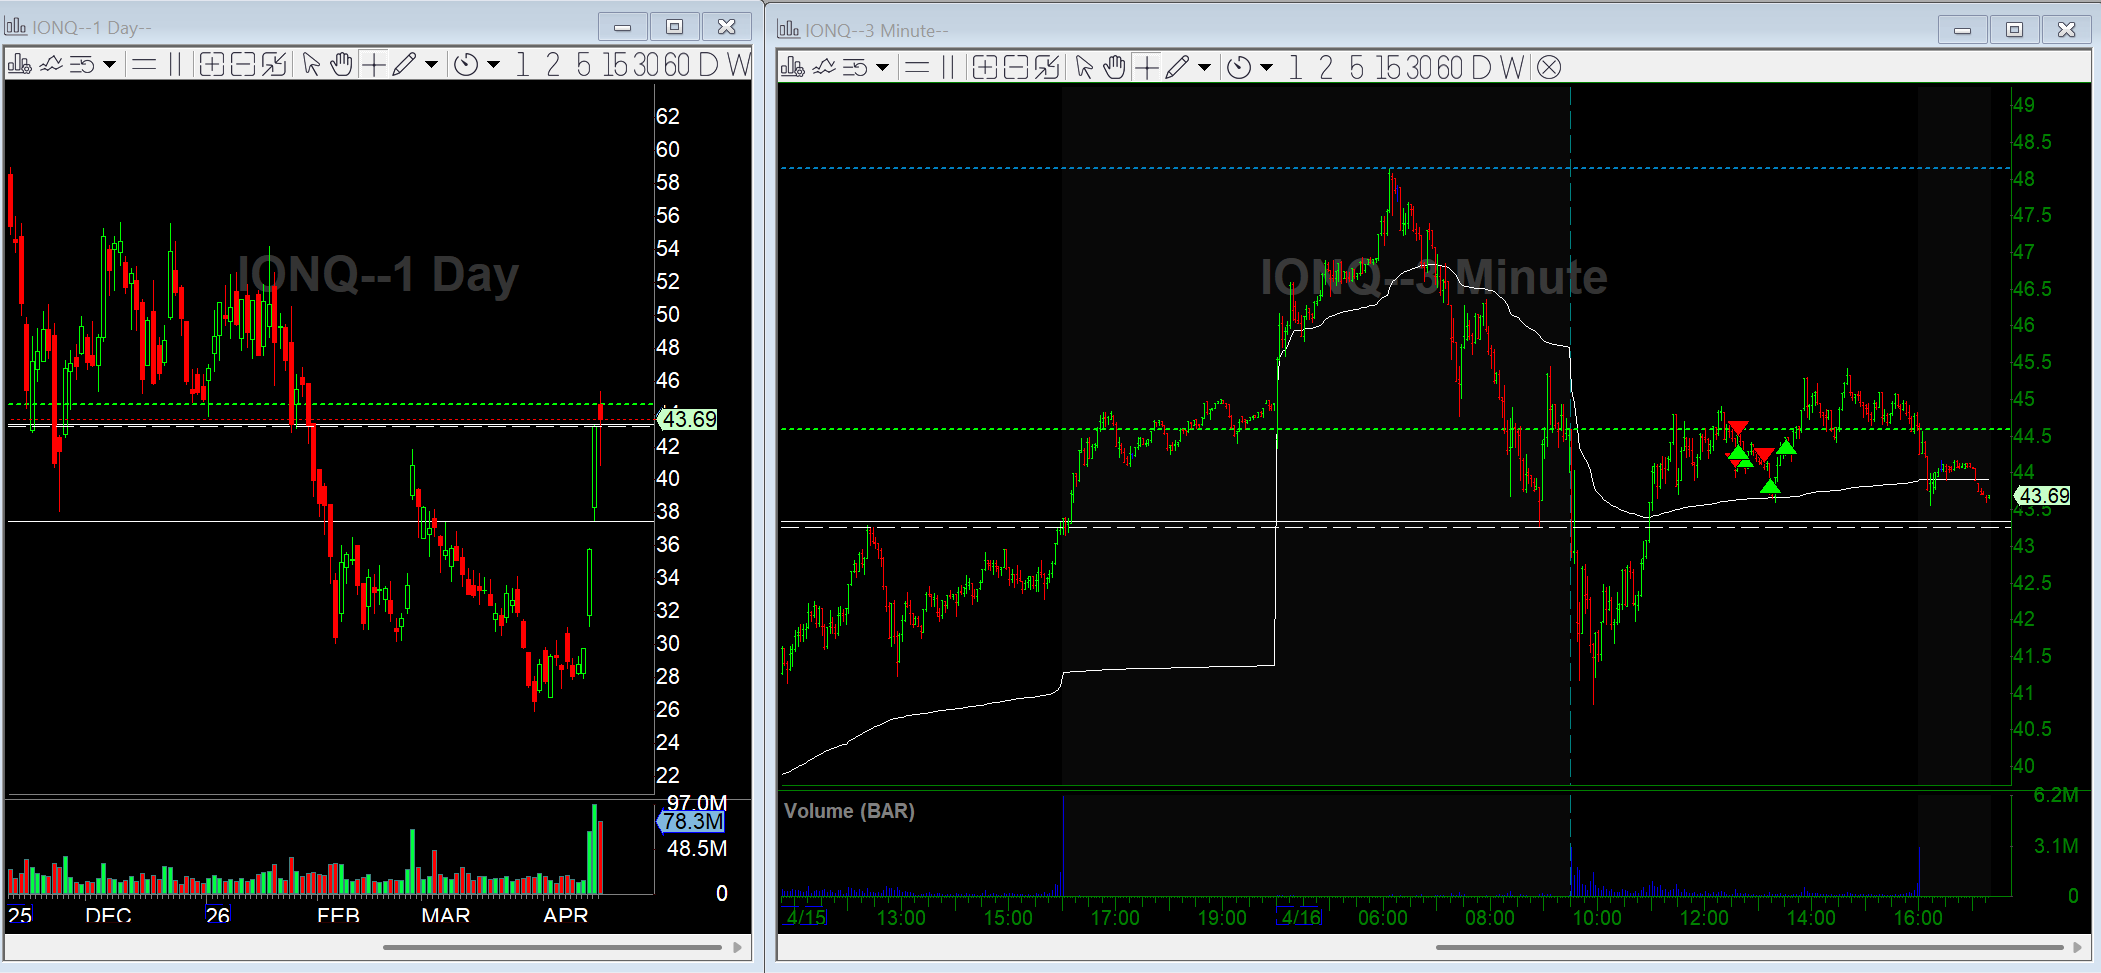Expand pencil tool dropdown in Day window

(431, 65)
